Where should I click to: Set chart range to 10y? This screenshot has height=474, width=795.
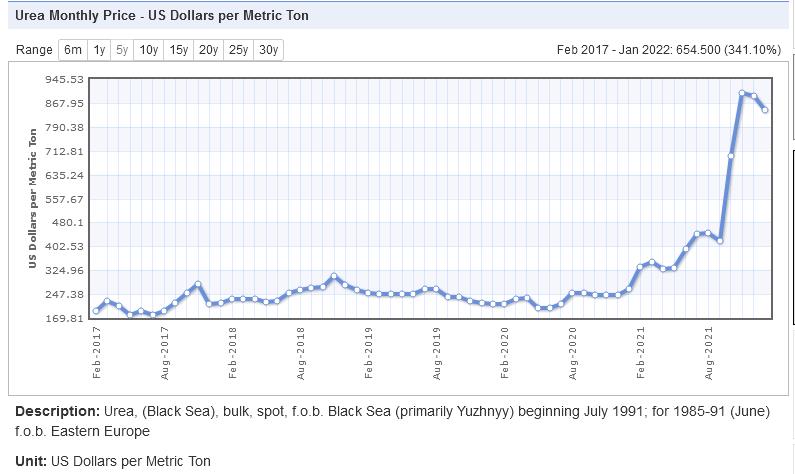pos(149,50)
